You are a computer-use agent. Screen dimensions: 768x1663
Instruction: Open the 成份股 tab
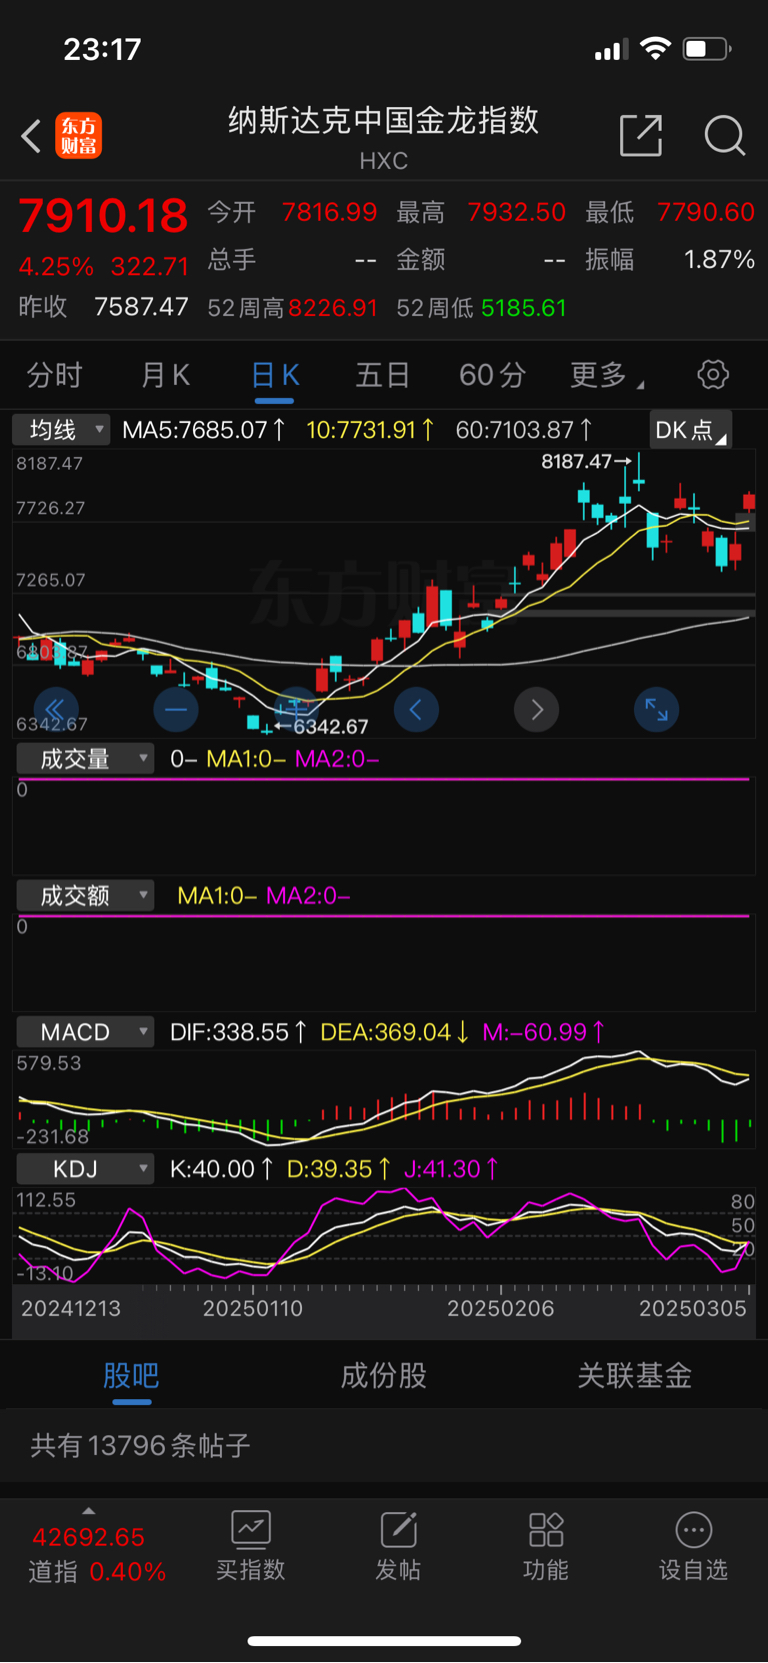(384, 1376)
